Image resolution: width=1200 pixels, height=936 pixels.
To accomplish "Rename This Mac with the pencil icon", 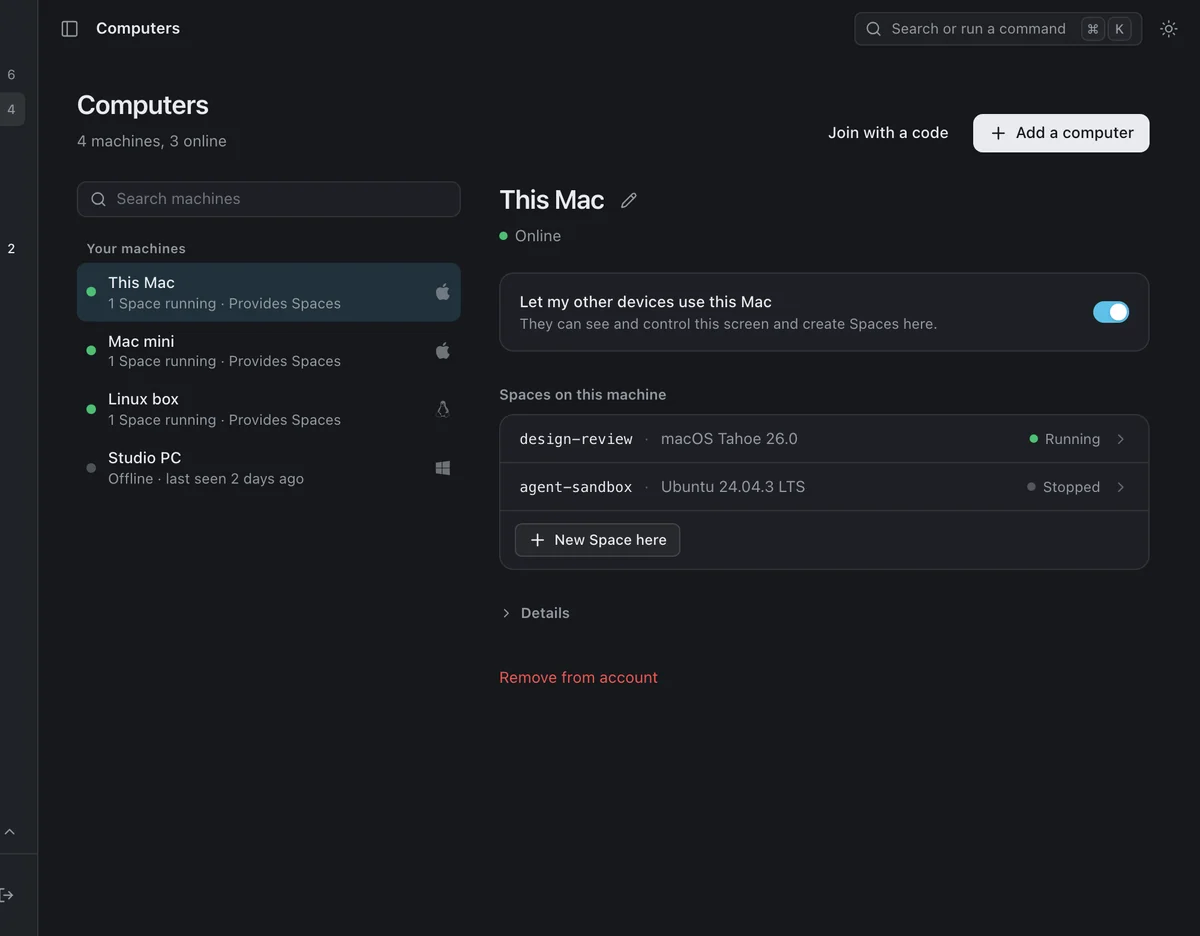I will point(629,200).
